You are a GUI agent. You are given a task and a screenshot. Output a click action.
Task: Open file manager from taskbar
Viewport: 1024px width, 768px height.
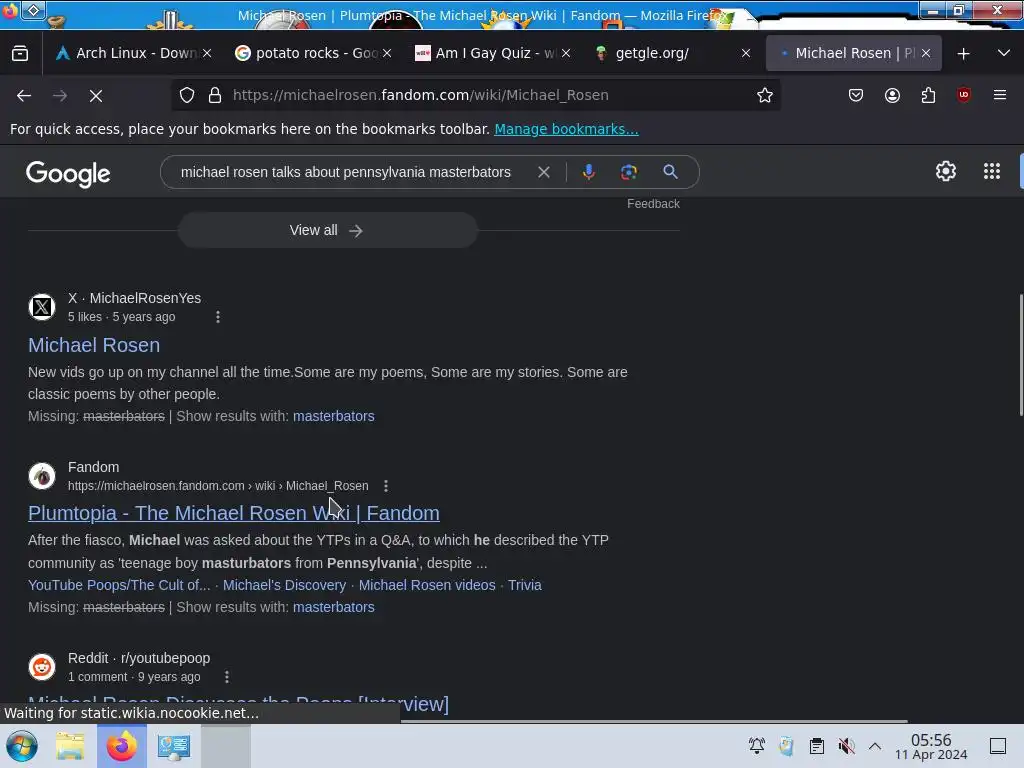point(70,746)
